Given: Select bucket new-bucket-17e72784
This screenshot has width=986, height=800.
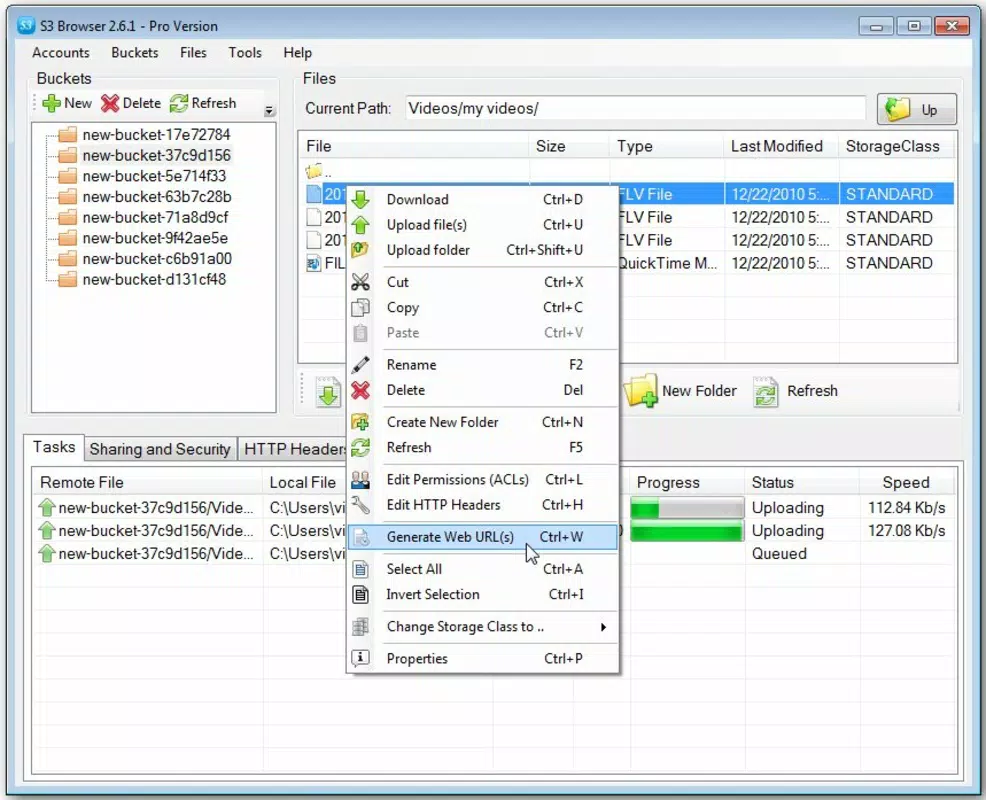Looking at the screenshot, I should 156,135.
